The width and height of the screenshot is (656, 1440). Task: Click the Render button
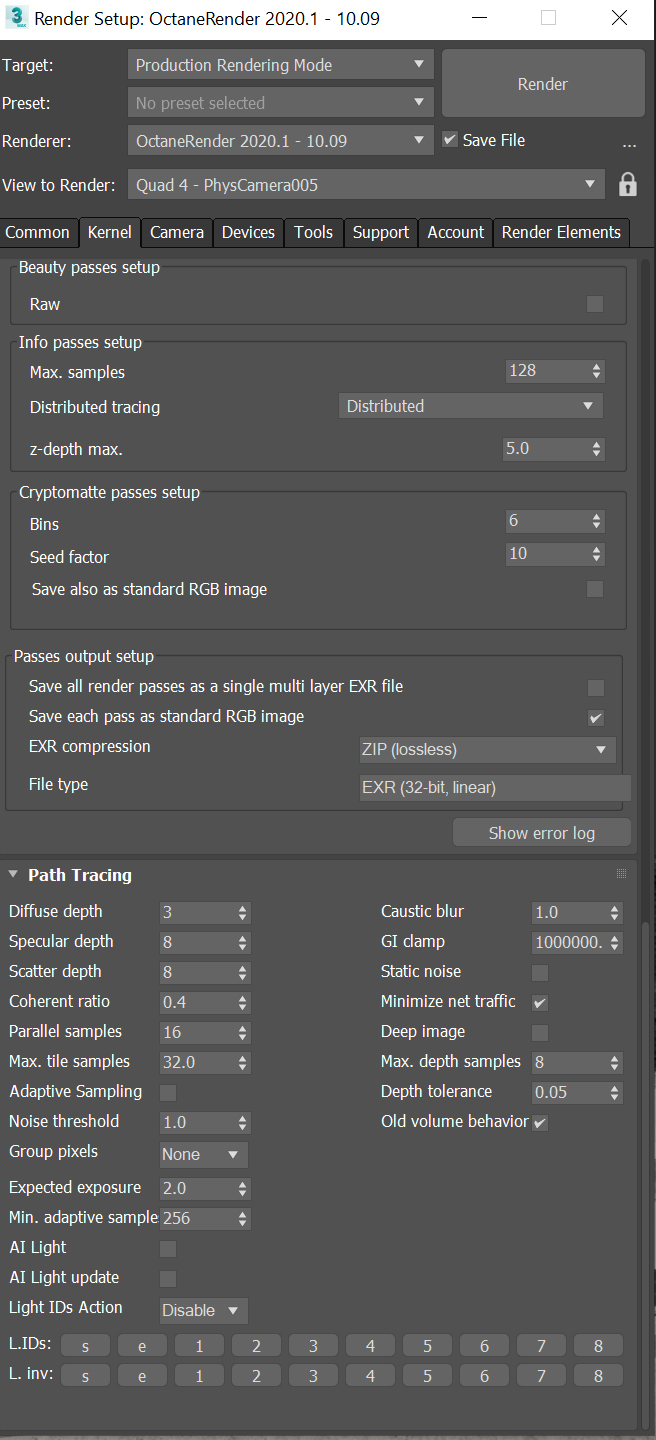tap(543, 85)
